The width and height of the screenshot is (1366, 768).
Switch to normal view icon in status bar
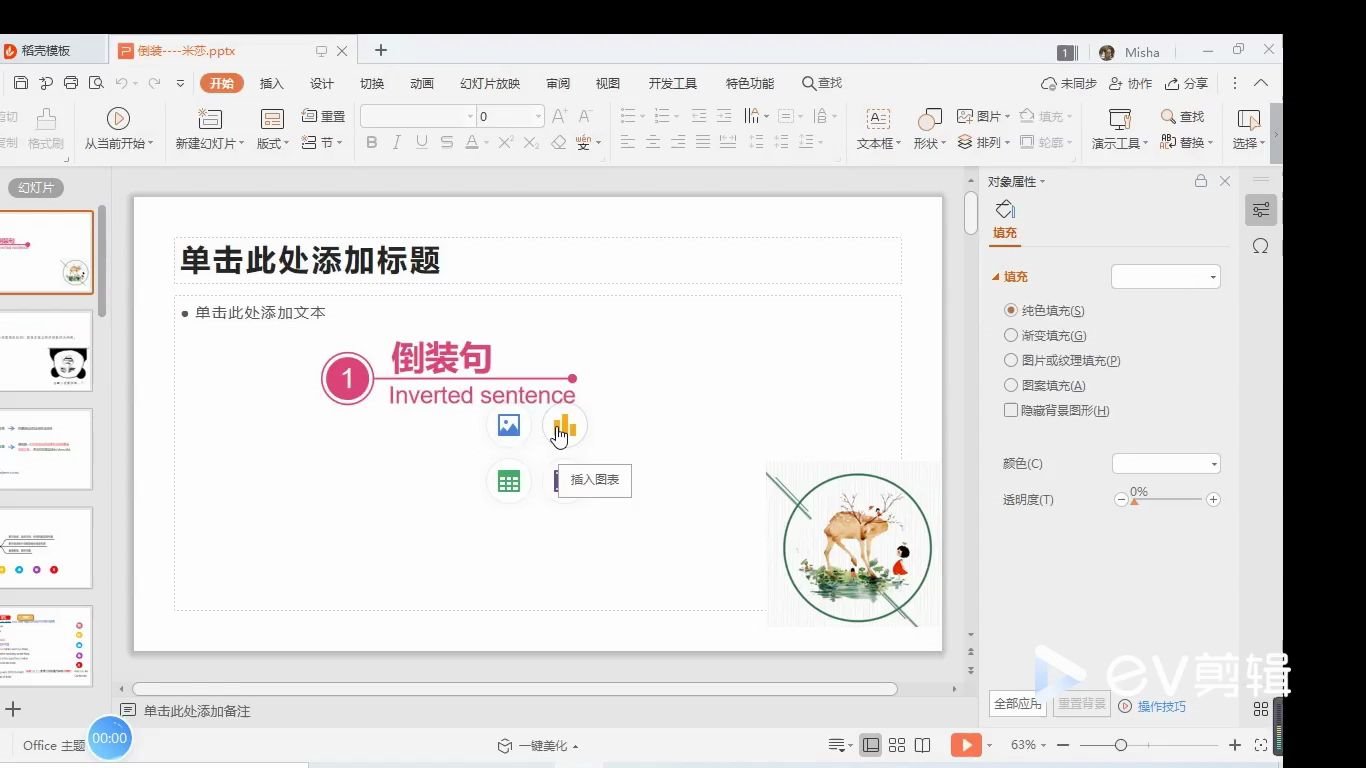pyautogui.click(x=871, y=745)
